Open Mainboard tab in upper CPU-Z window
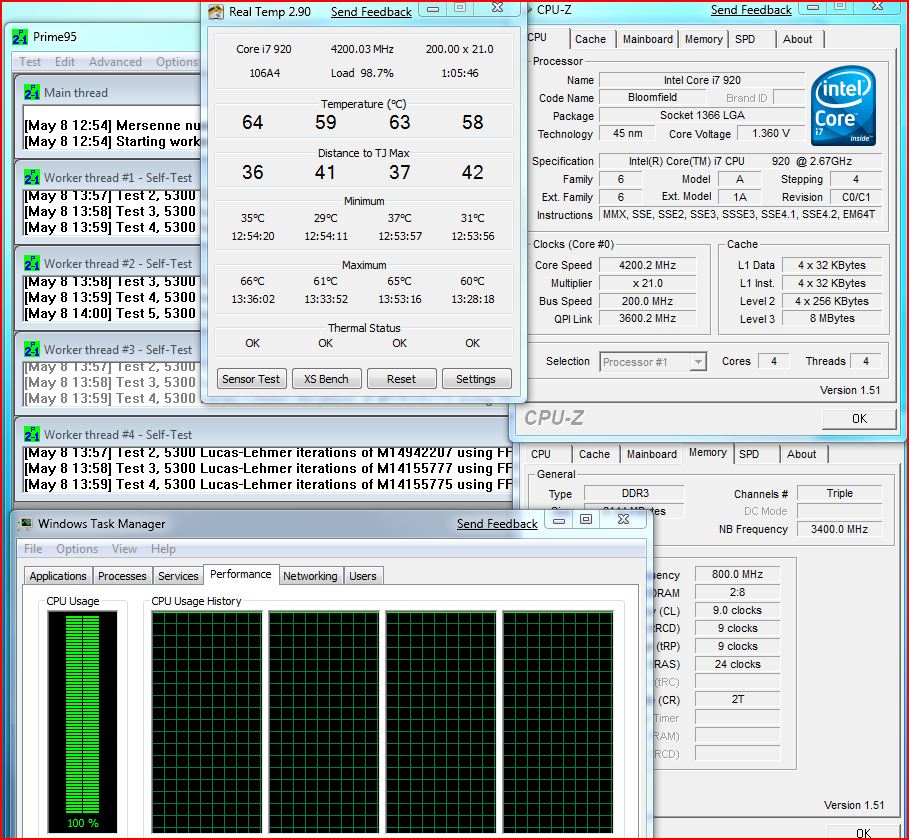Viewport: 909px width, 840px height. [x=648, y=39]
